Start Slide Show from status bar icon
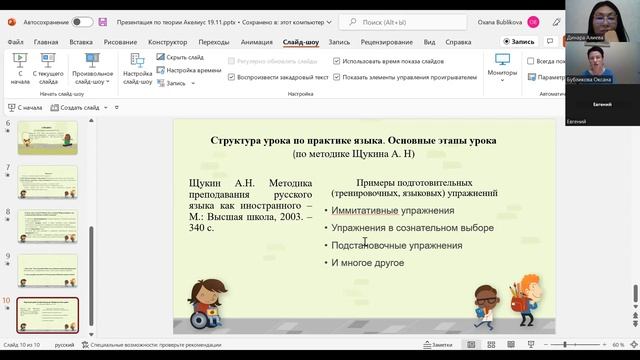The height and width of the screenshot is (360, 640). coord(531,345)
